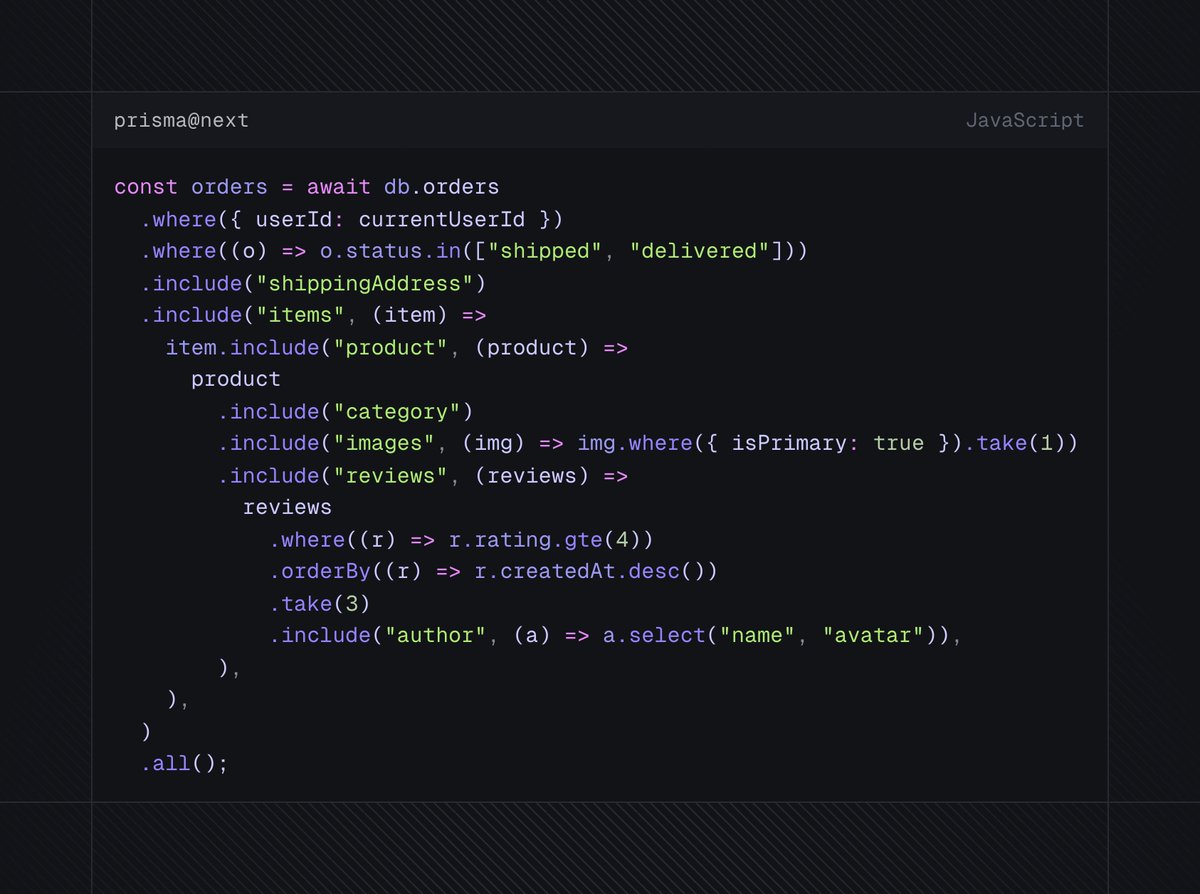
Task: Click the true value after isPrimary
Action: [898, 443]
